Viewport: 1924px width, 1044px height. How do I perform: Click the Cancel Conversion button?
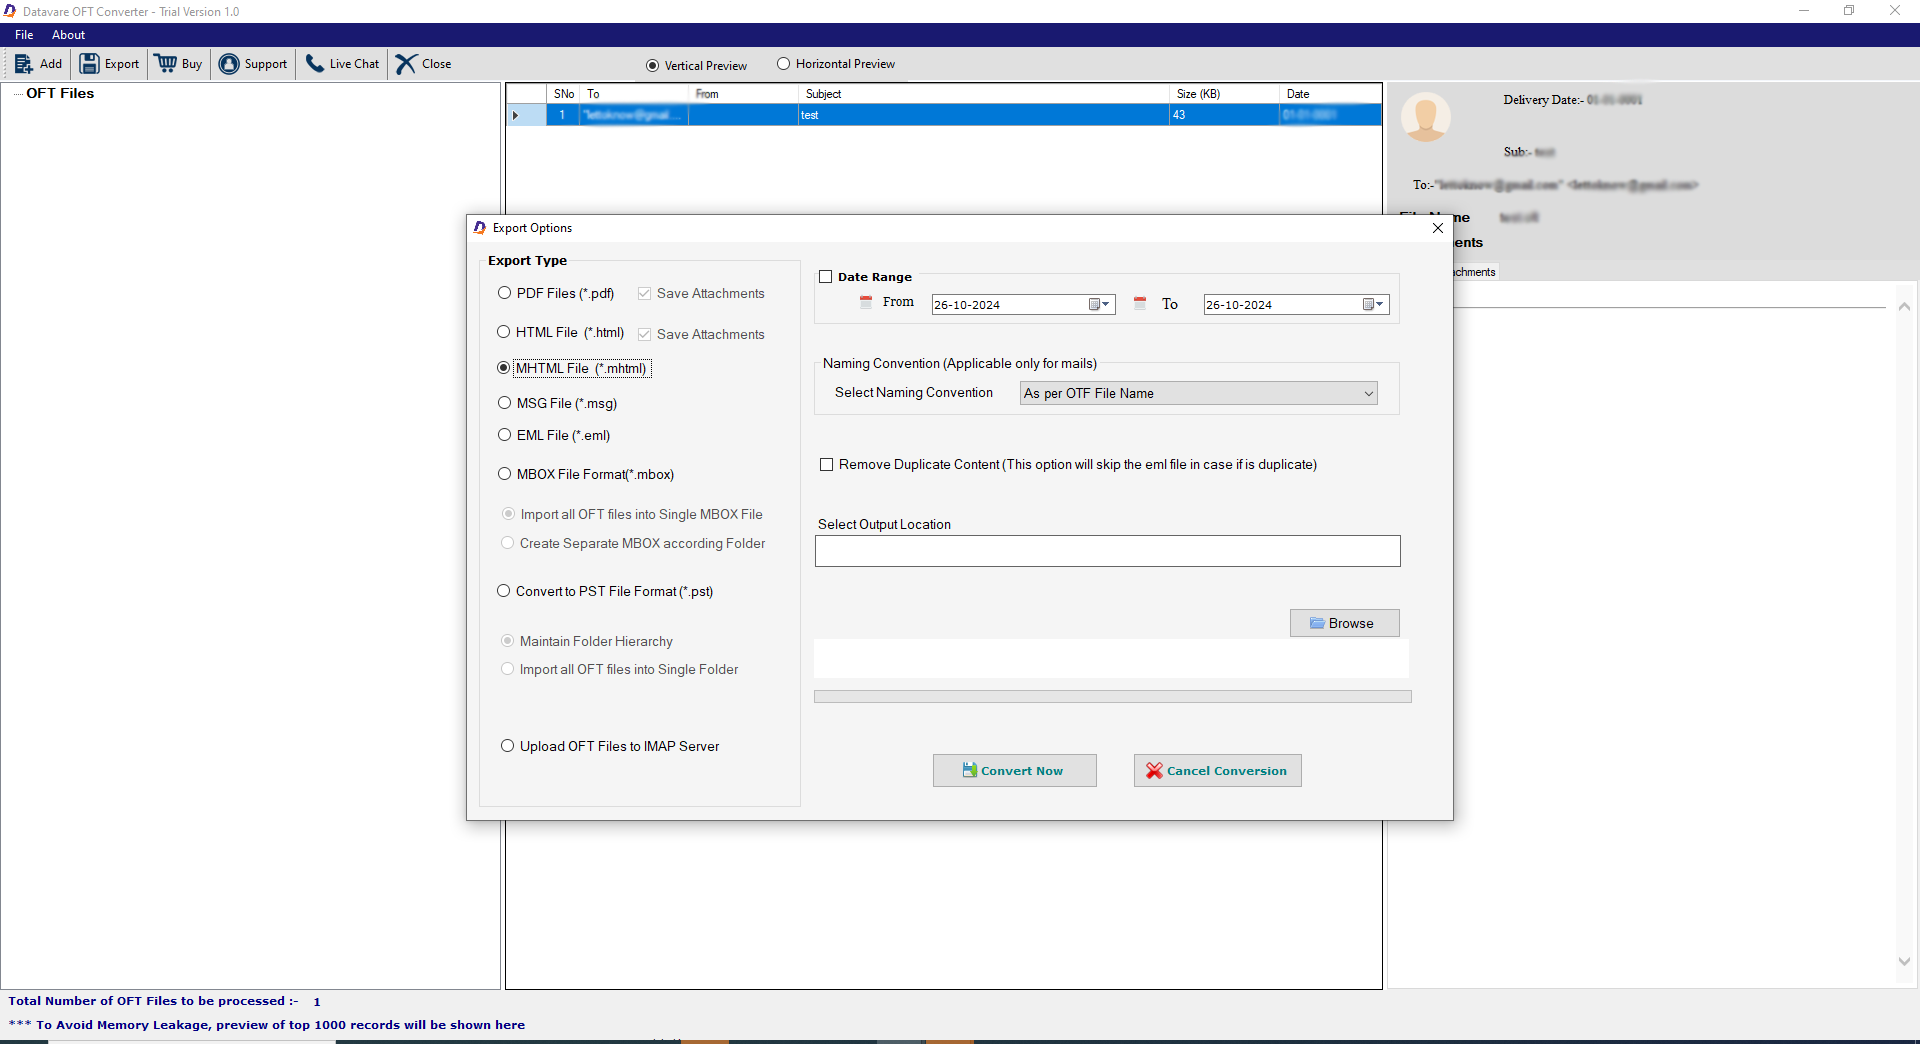coord(1217,771)
